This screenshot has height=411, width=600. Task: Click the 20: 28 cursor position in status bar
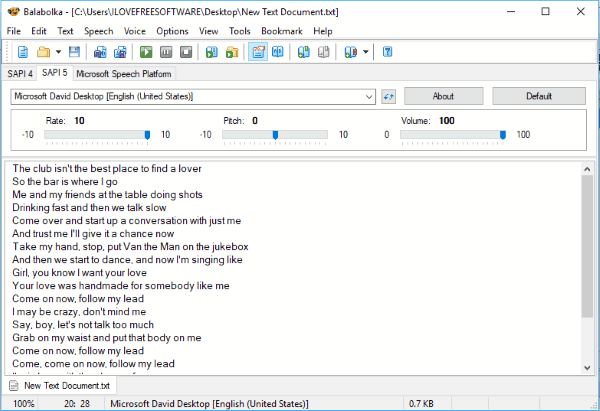(x=77, y=404)
